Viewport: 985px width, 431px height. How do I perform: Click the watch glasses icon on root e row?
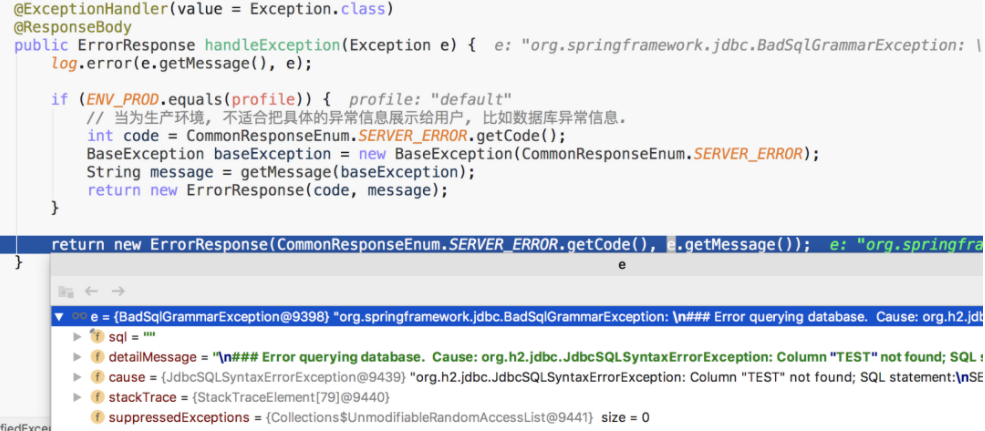pos(80,317)
